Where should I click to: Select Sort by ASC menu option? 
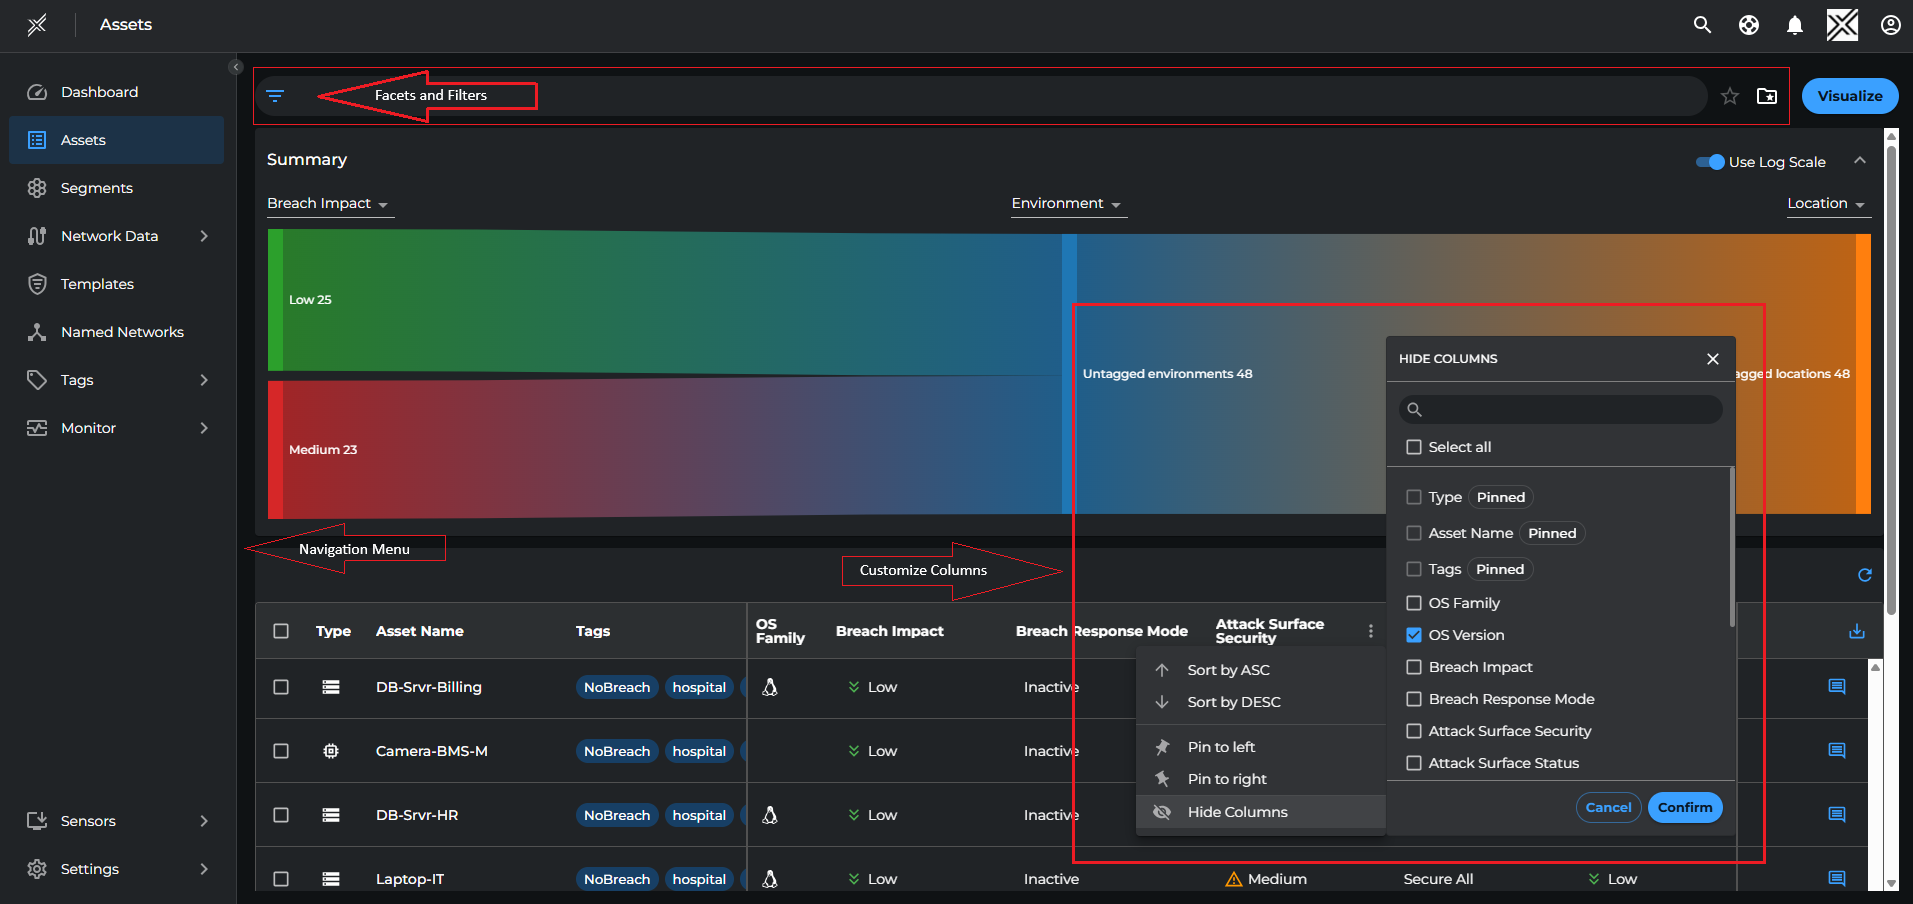pyautogui.click(x=1228, y=670)
